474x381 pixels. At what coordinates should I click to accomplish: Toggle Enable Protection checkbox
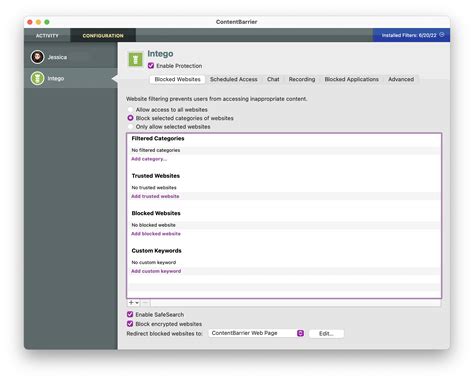point(151,66)
